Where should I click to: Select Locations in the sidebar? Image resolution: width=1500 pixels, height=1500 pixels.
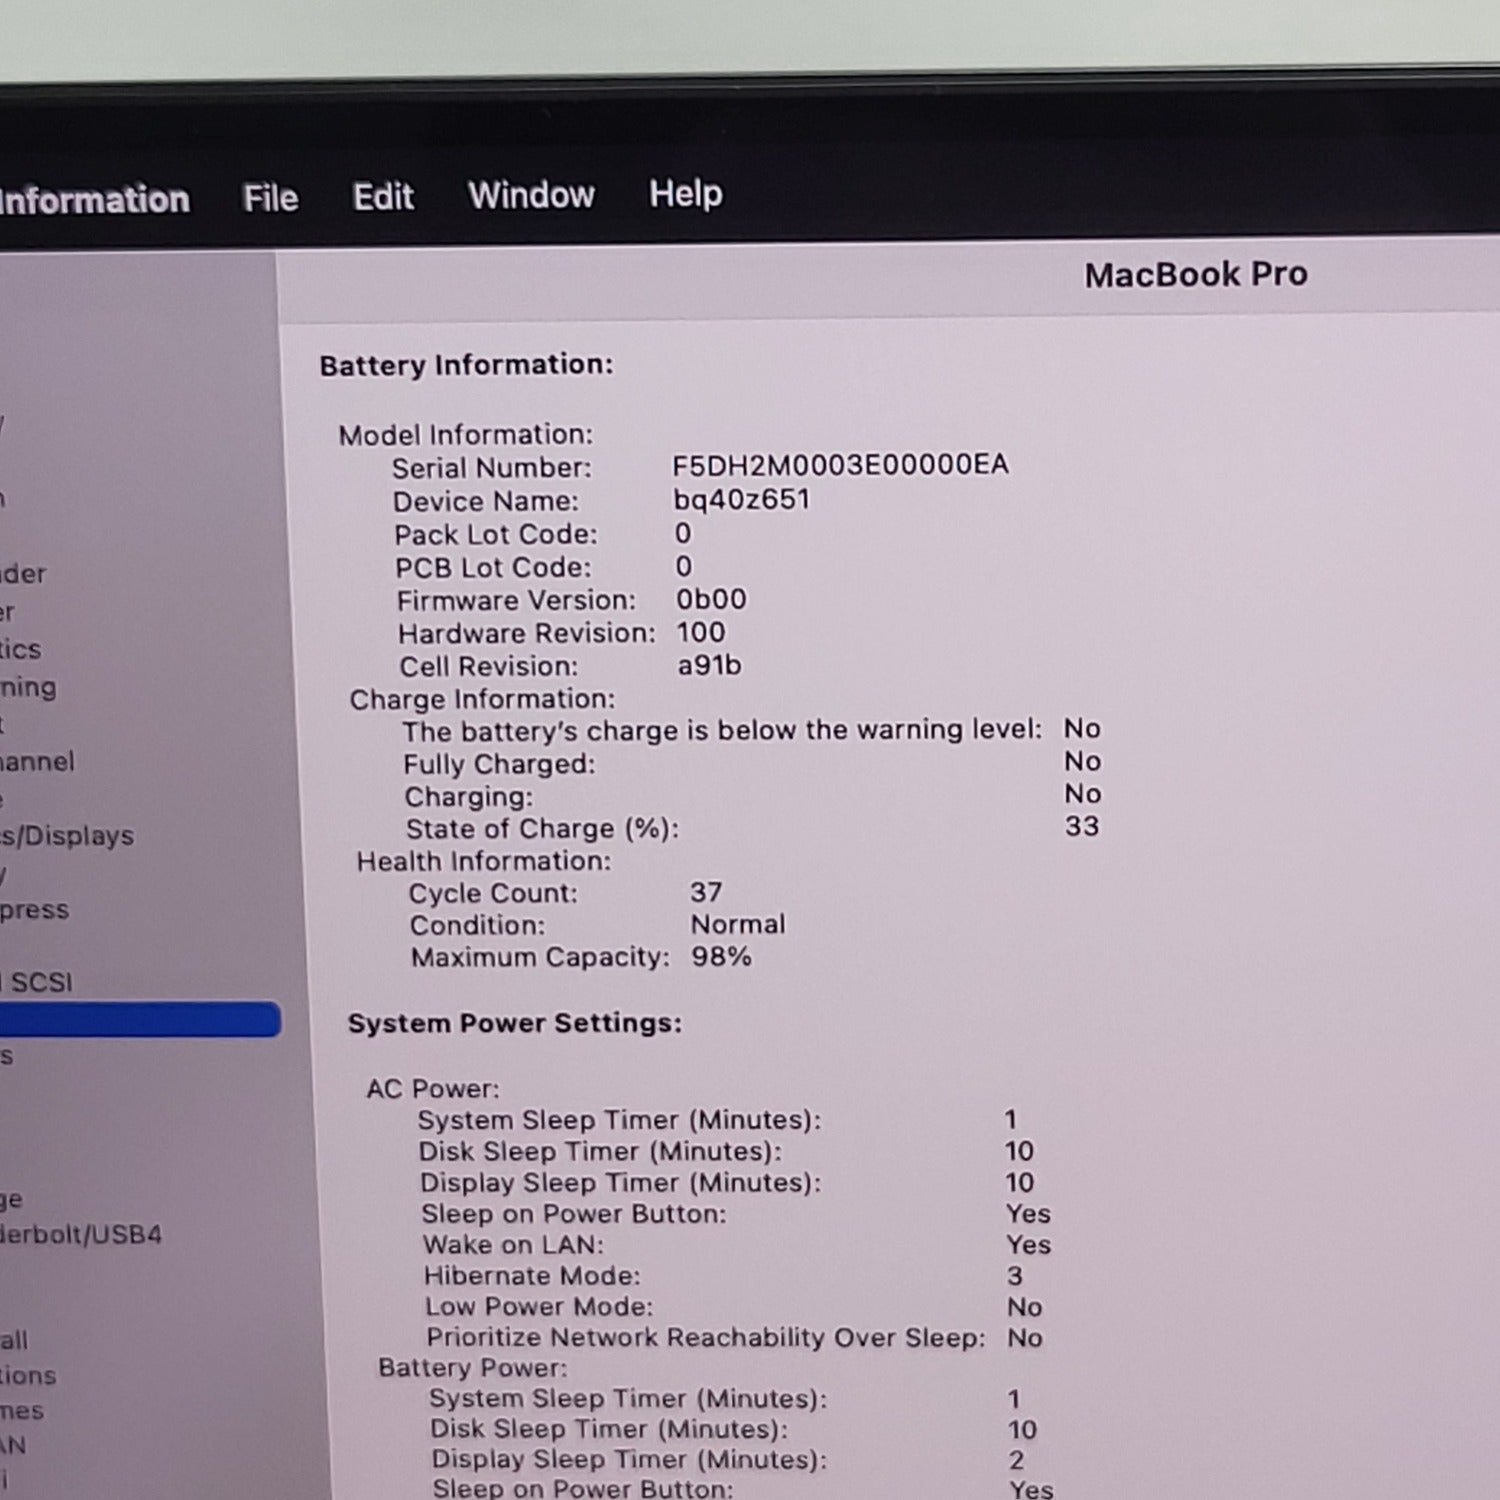tap(28, 1376)
